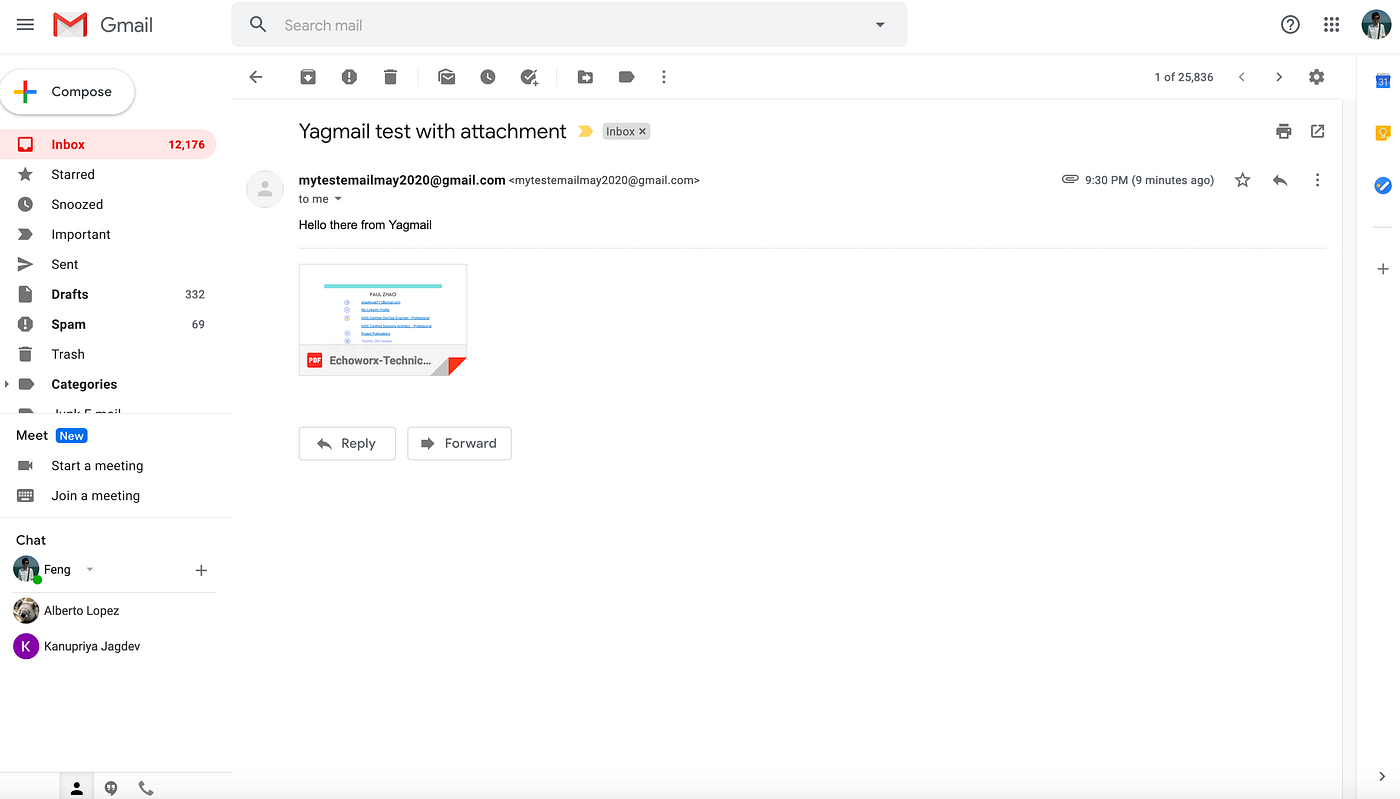Snooze this conversation
Screen dimensions: 1400x799
[487, 76]
